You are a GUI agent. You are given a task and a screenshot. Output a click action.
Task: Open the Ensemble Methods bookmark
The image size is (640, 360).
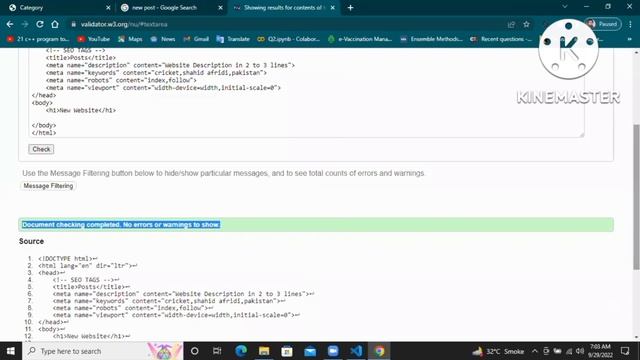(431, 39)
